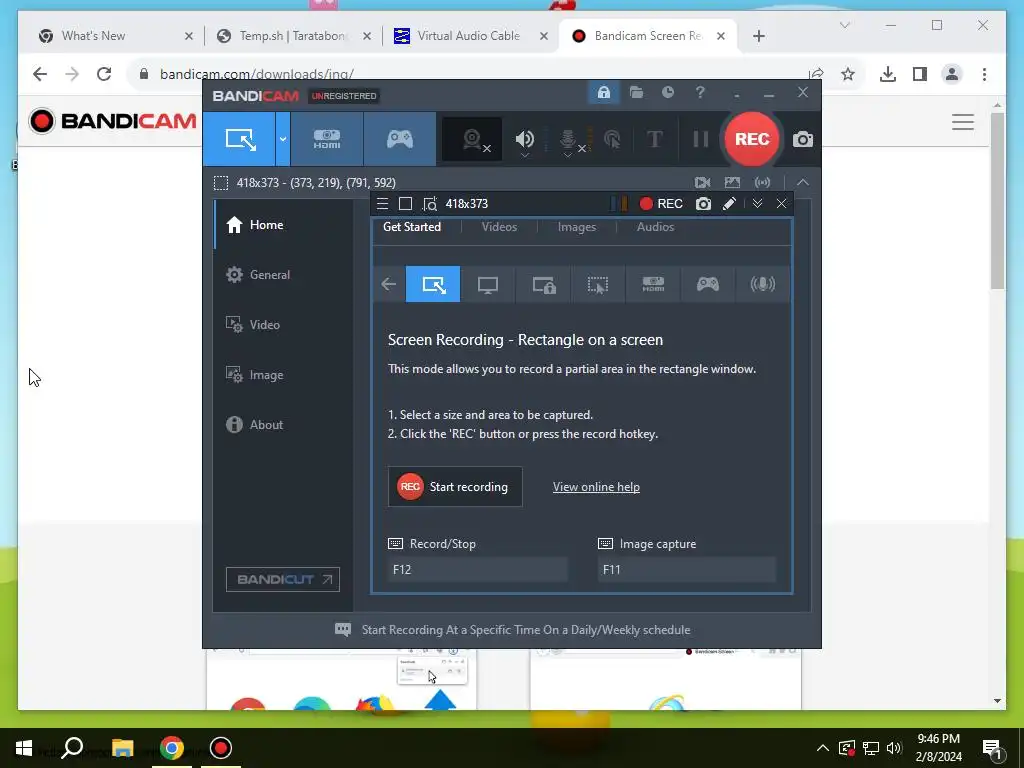Toggle webcam overlay in top toolbar

pos(472,139)
